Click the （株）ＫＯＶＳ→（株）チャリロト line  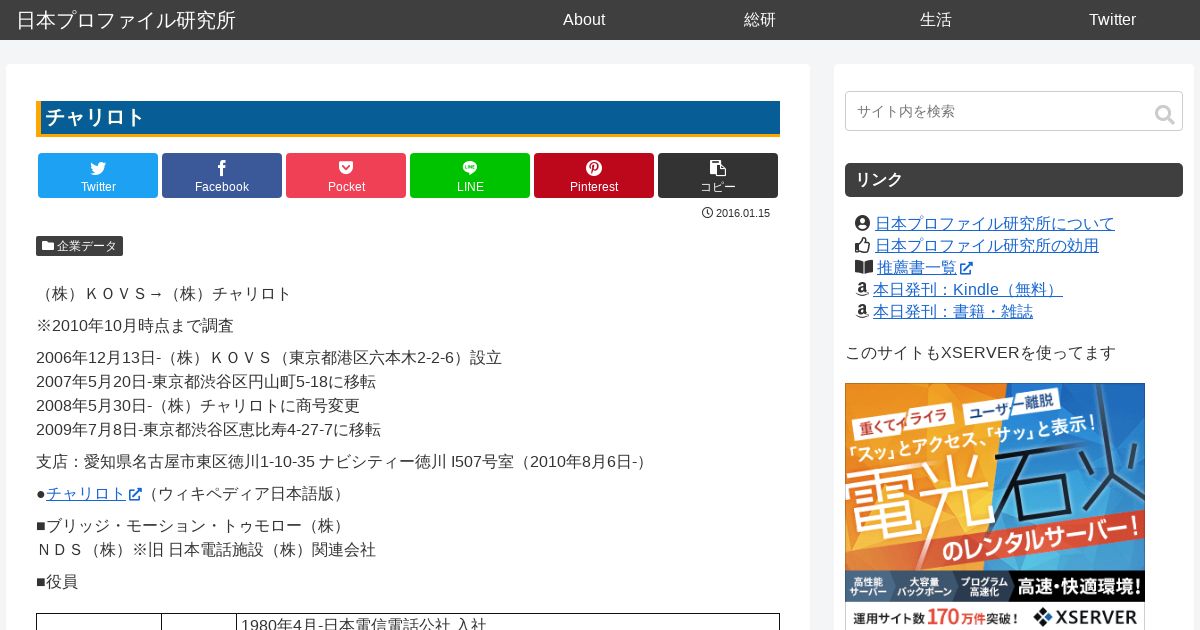click(x=164, y=294)
